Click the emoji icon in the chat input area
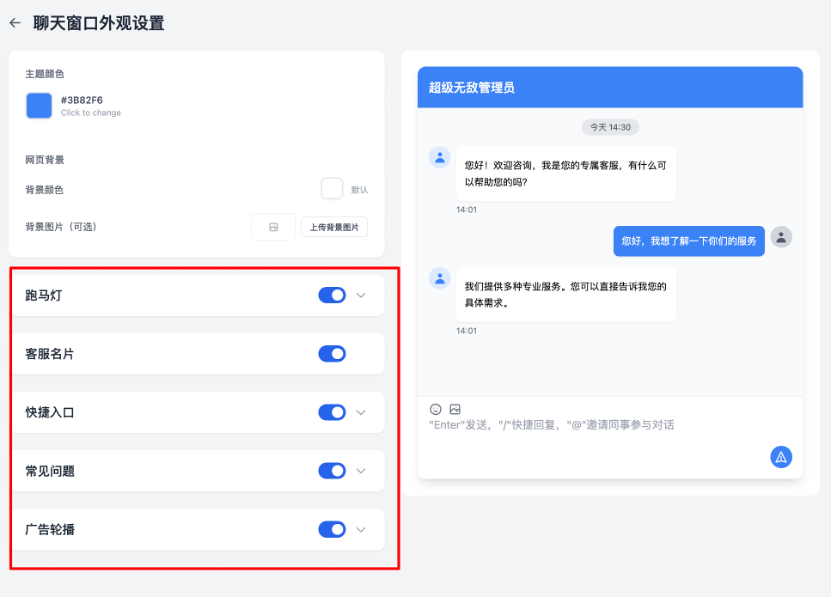Image resolution: width=832 pixels, height=598 pixels. pos(434,408)
